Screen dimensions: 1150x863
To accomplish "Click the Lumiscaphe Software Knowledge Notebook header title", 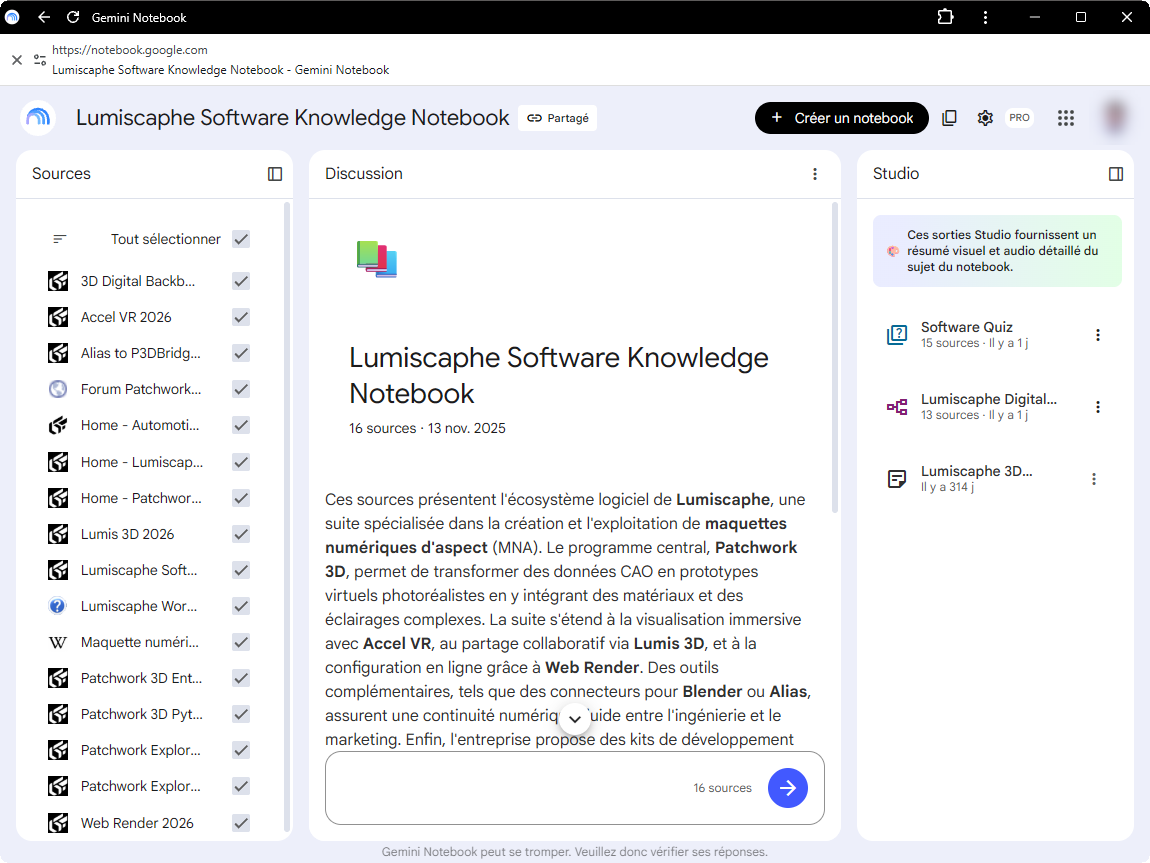I will point(293,117).
